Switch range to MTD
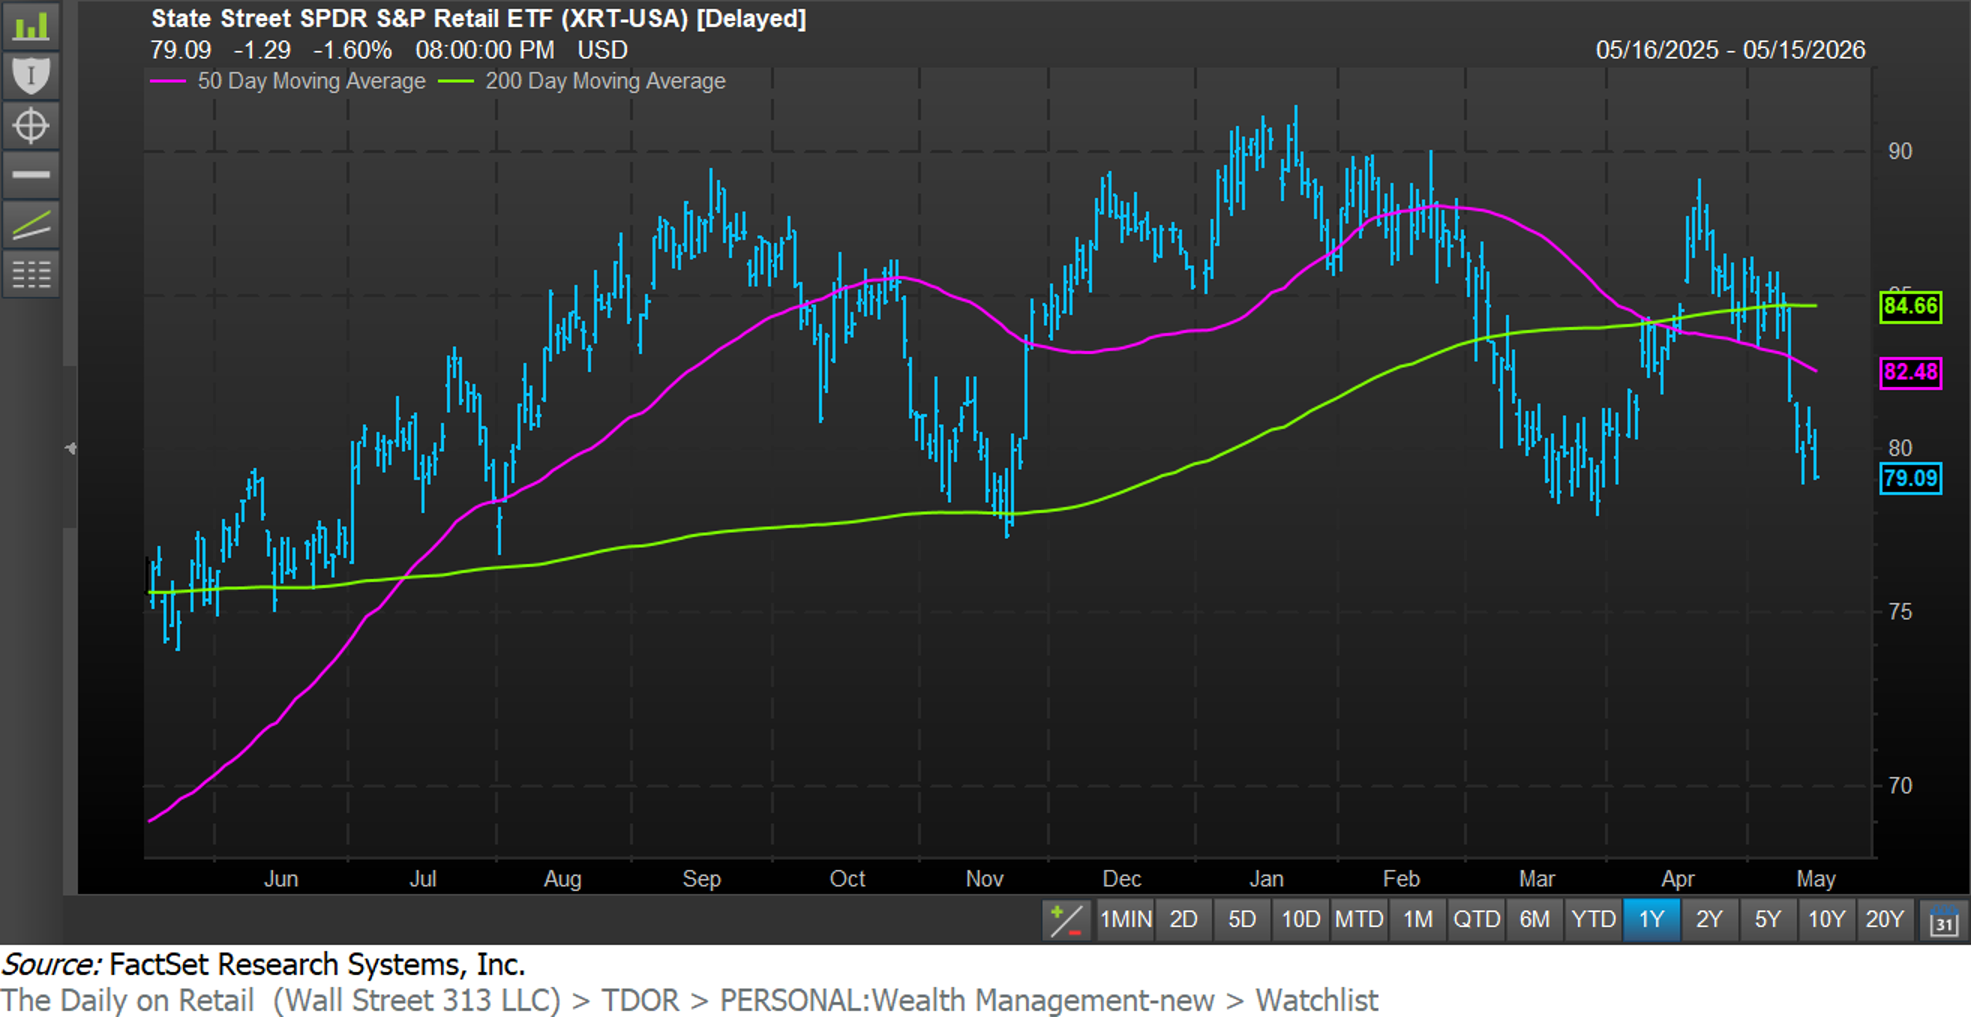The height and width of the screenshot is (1017, 1971). [1359, 919]
